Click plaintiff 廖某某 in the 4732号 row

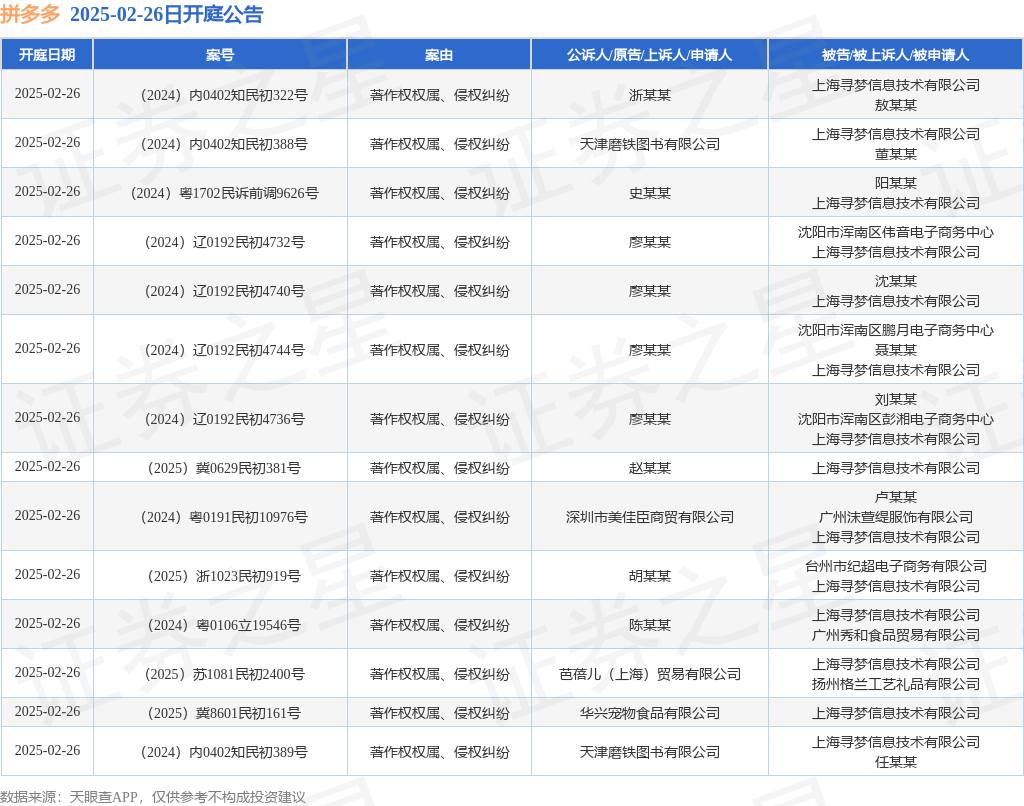pos(650,242)
